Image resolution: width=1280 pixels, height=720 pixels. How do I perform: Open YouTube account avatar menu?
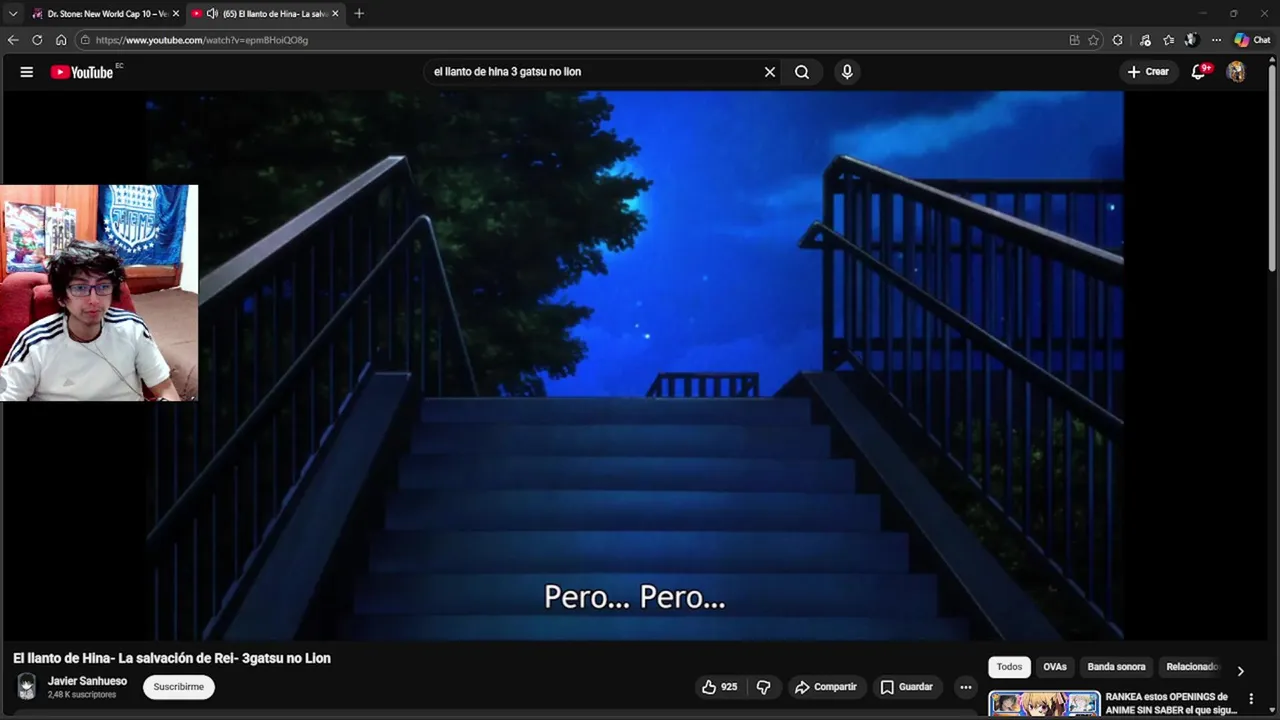[1236, 72]
